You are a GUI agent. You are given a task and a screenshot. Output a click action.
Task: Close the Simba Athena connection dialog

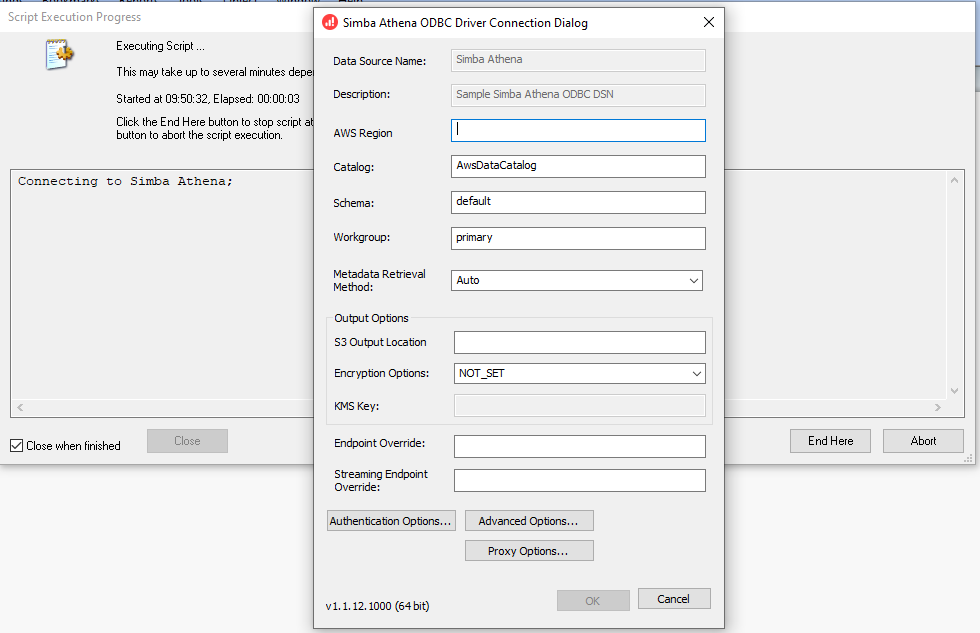pos(709,22)
